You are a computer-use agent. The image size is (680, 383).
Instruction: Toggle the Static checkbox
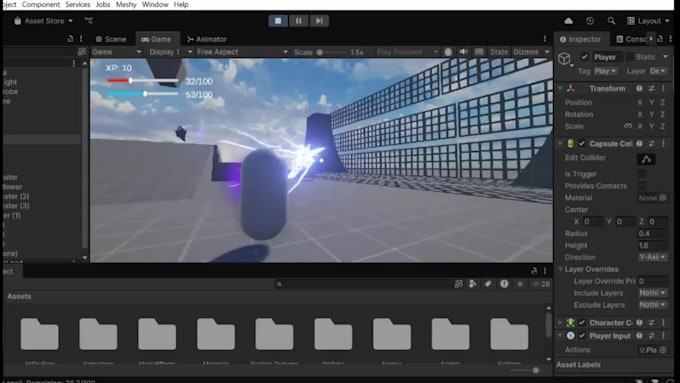tap(630, 57)
